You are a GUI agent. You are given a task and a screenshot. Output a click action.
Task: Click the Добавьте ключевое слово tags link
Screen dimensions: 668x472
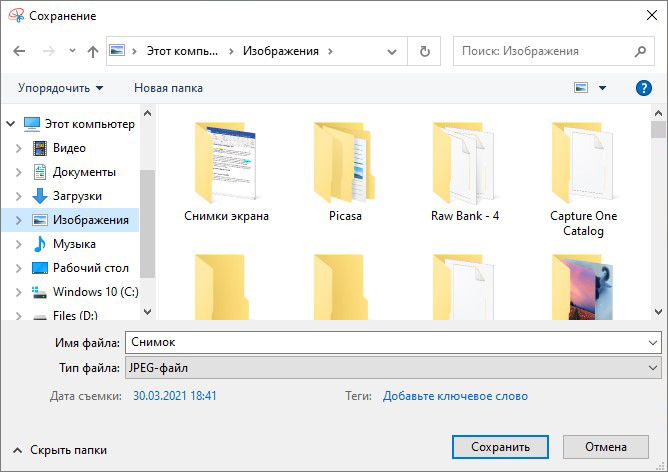[455, 396]
